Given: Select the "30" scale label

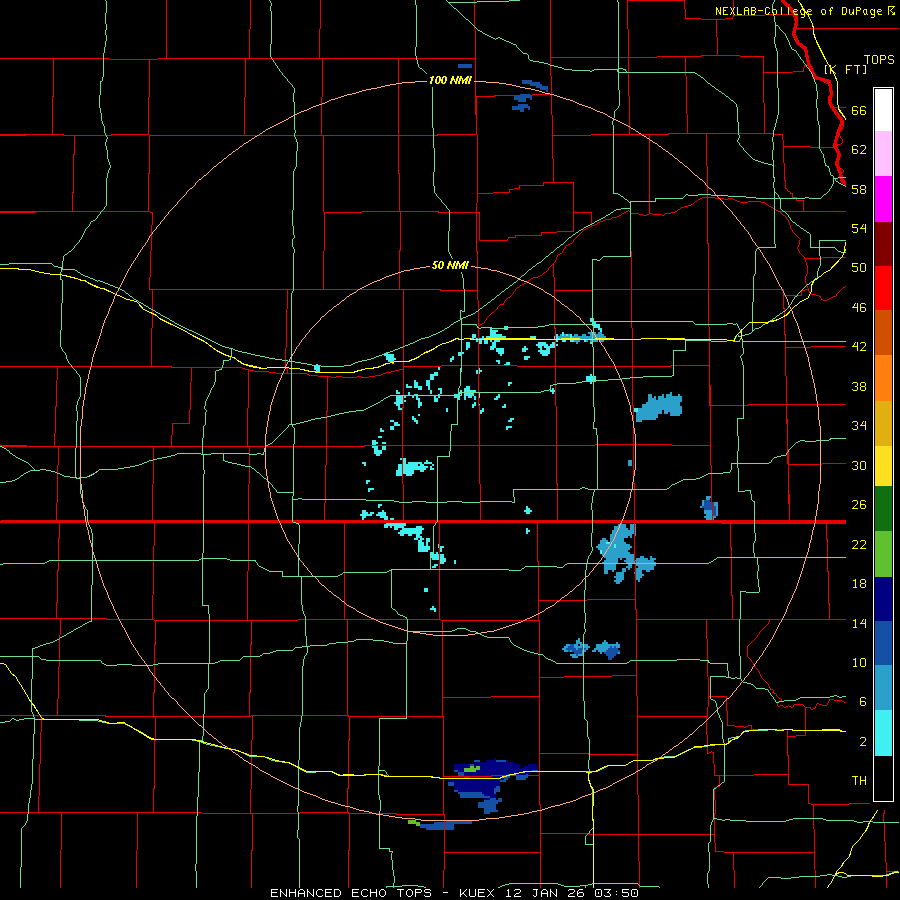Looking at the screenshot, I should coord(859,465).
